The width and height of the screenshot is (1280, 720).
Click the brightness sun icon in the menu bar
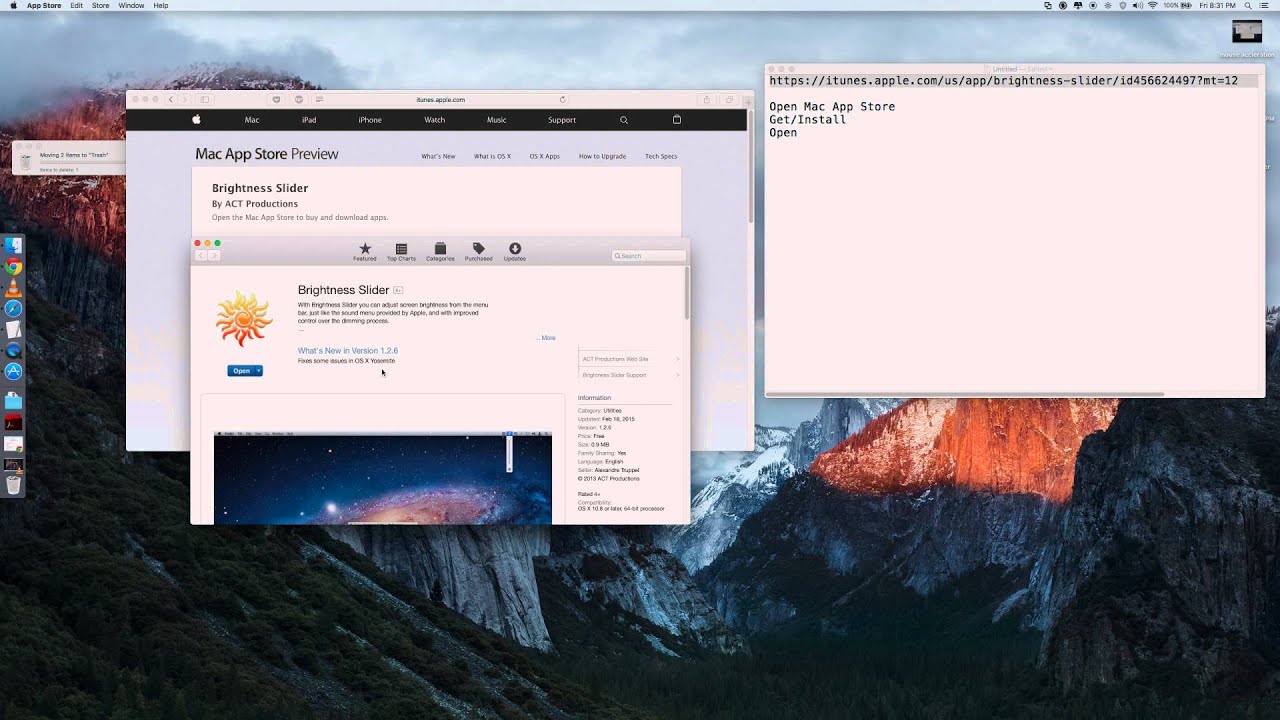(1108, 5)
